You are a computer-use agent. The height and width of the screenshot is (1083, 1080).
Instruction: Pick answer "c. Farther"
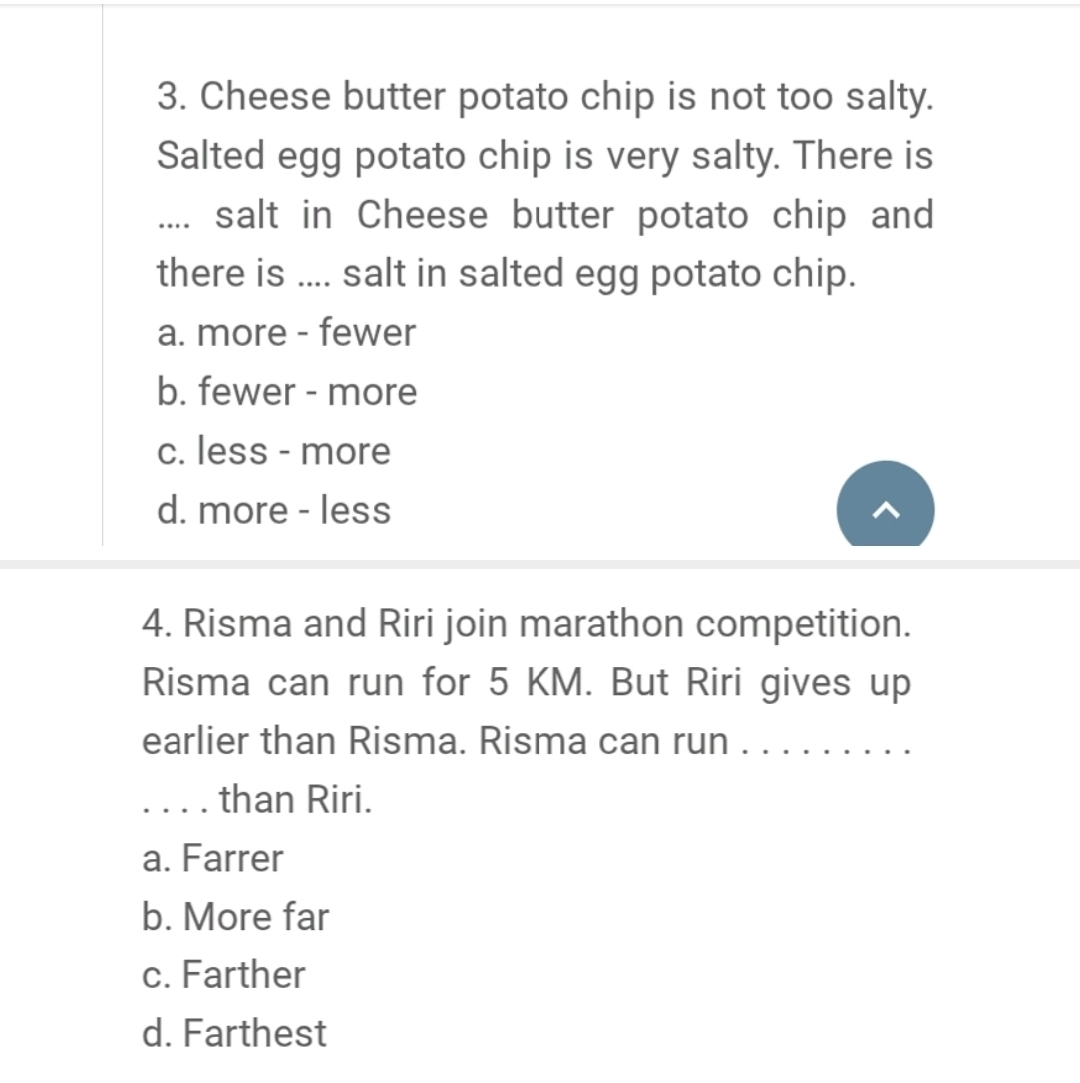(x=224, y=975)
